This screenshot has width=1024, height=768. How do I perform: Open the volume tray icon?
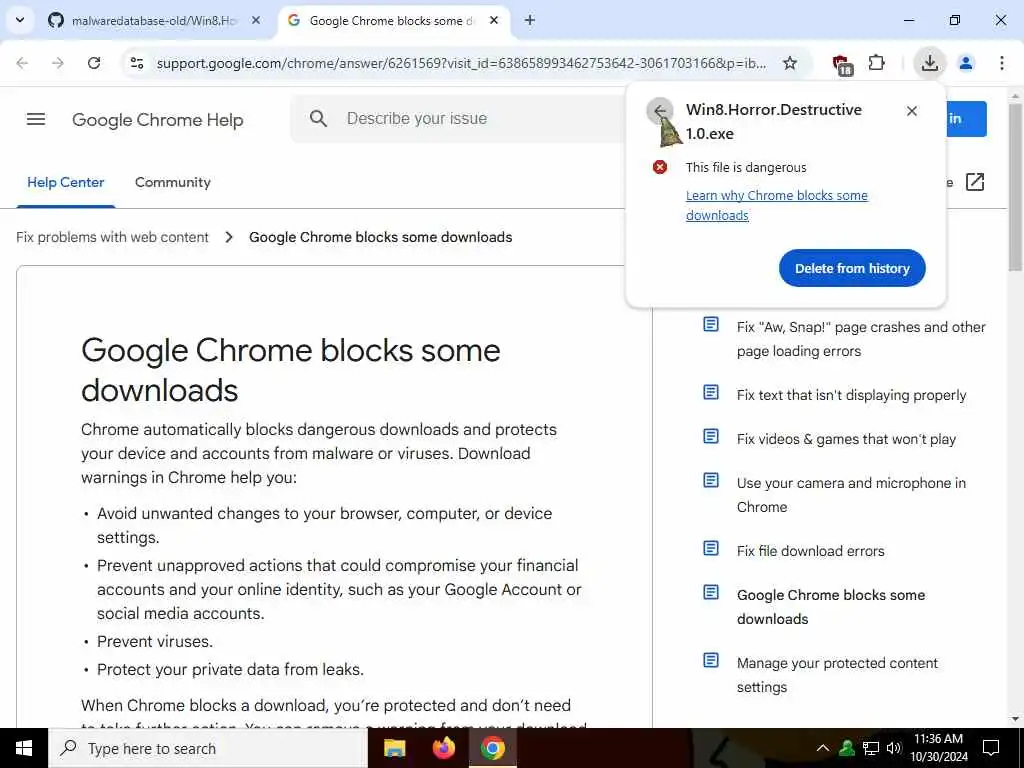893,748
